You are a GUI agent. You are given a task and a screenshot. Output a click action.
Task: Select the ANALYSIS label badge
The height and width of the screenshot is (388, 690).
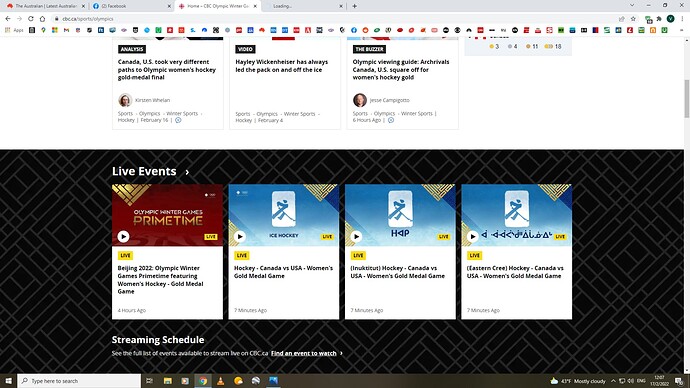[132, 49]
